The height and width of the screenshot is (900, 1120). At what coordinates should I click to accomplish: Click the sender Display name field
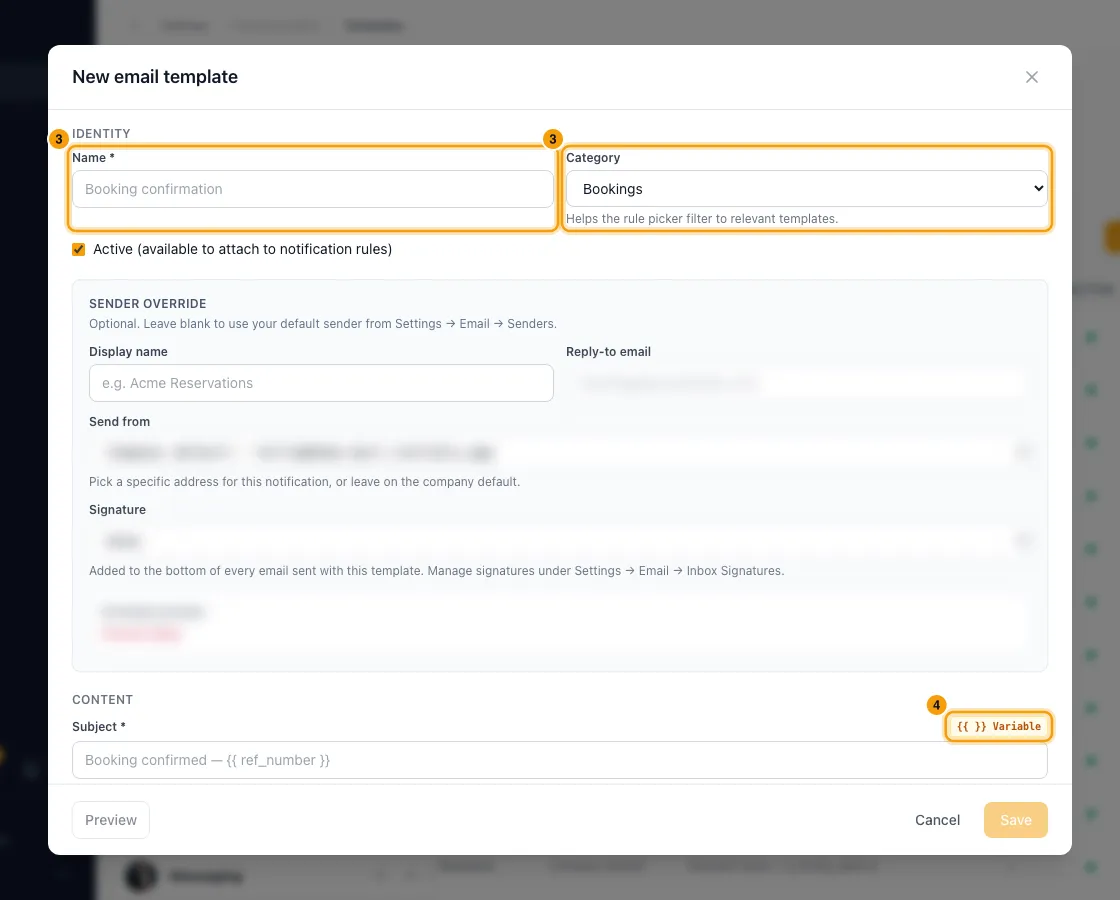tap(321, 384)
